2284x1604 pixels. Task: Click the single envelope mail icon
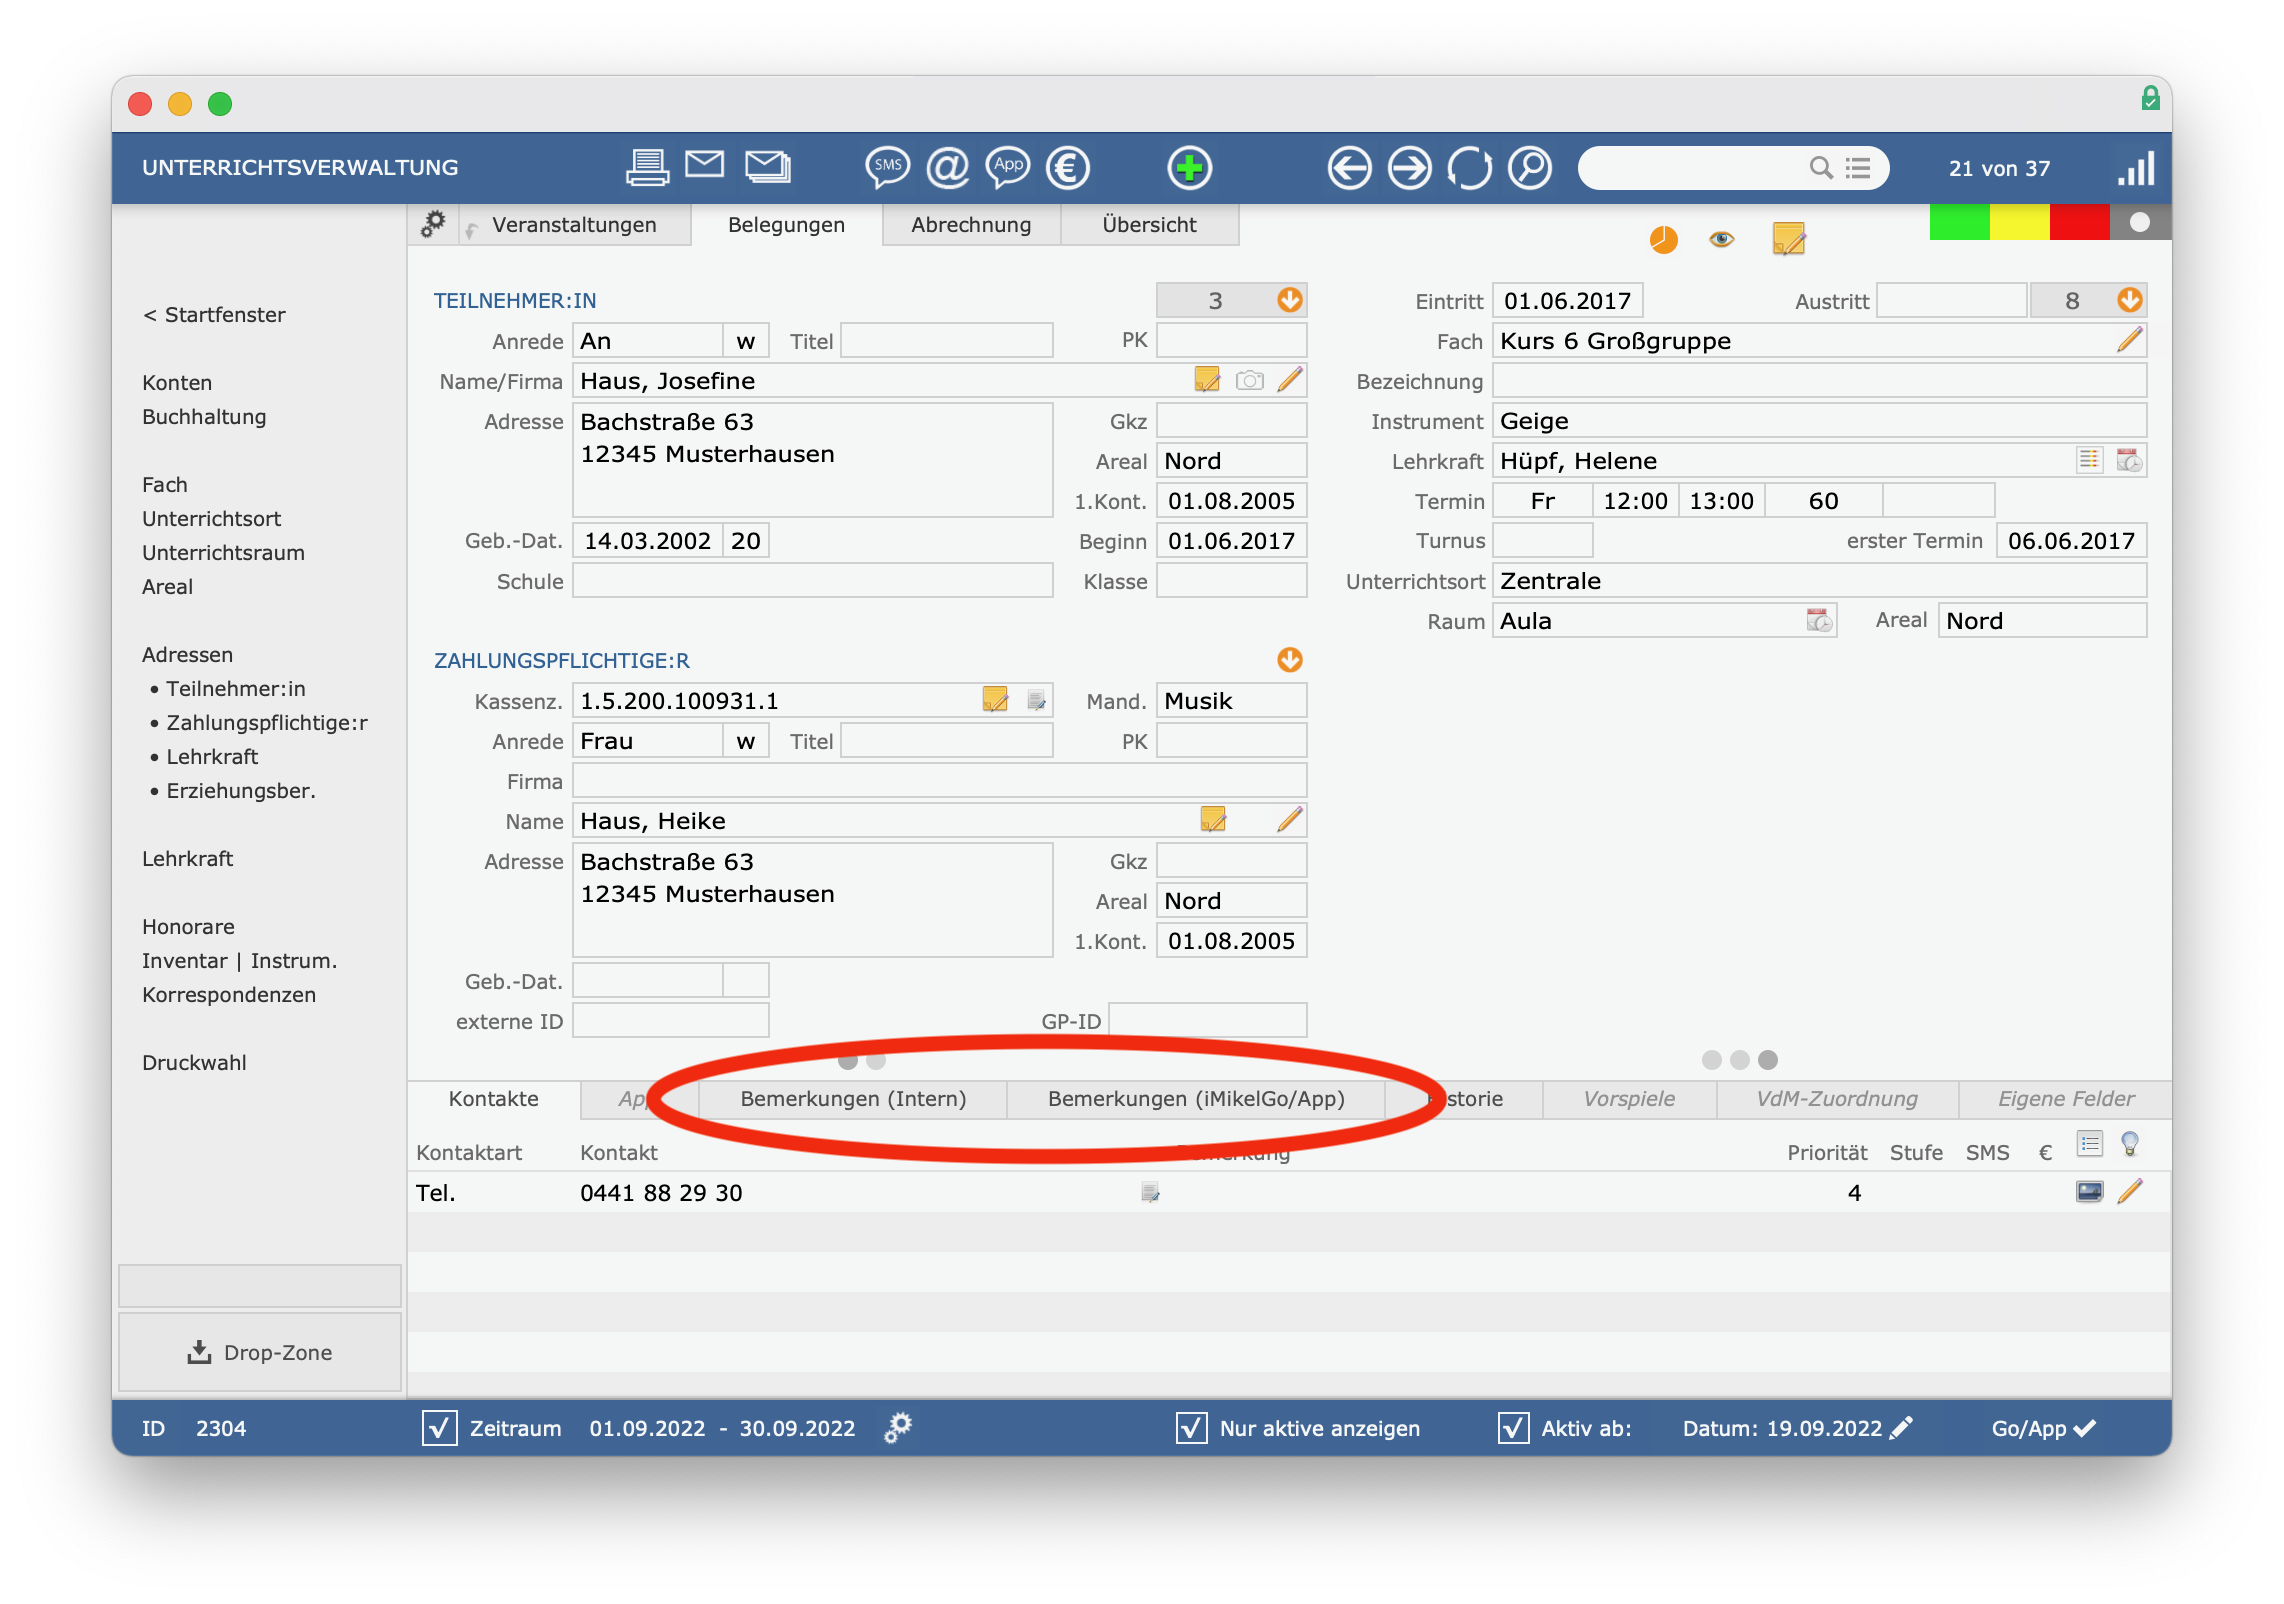[x=705, y=164]
